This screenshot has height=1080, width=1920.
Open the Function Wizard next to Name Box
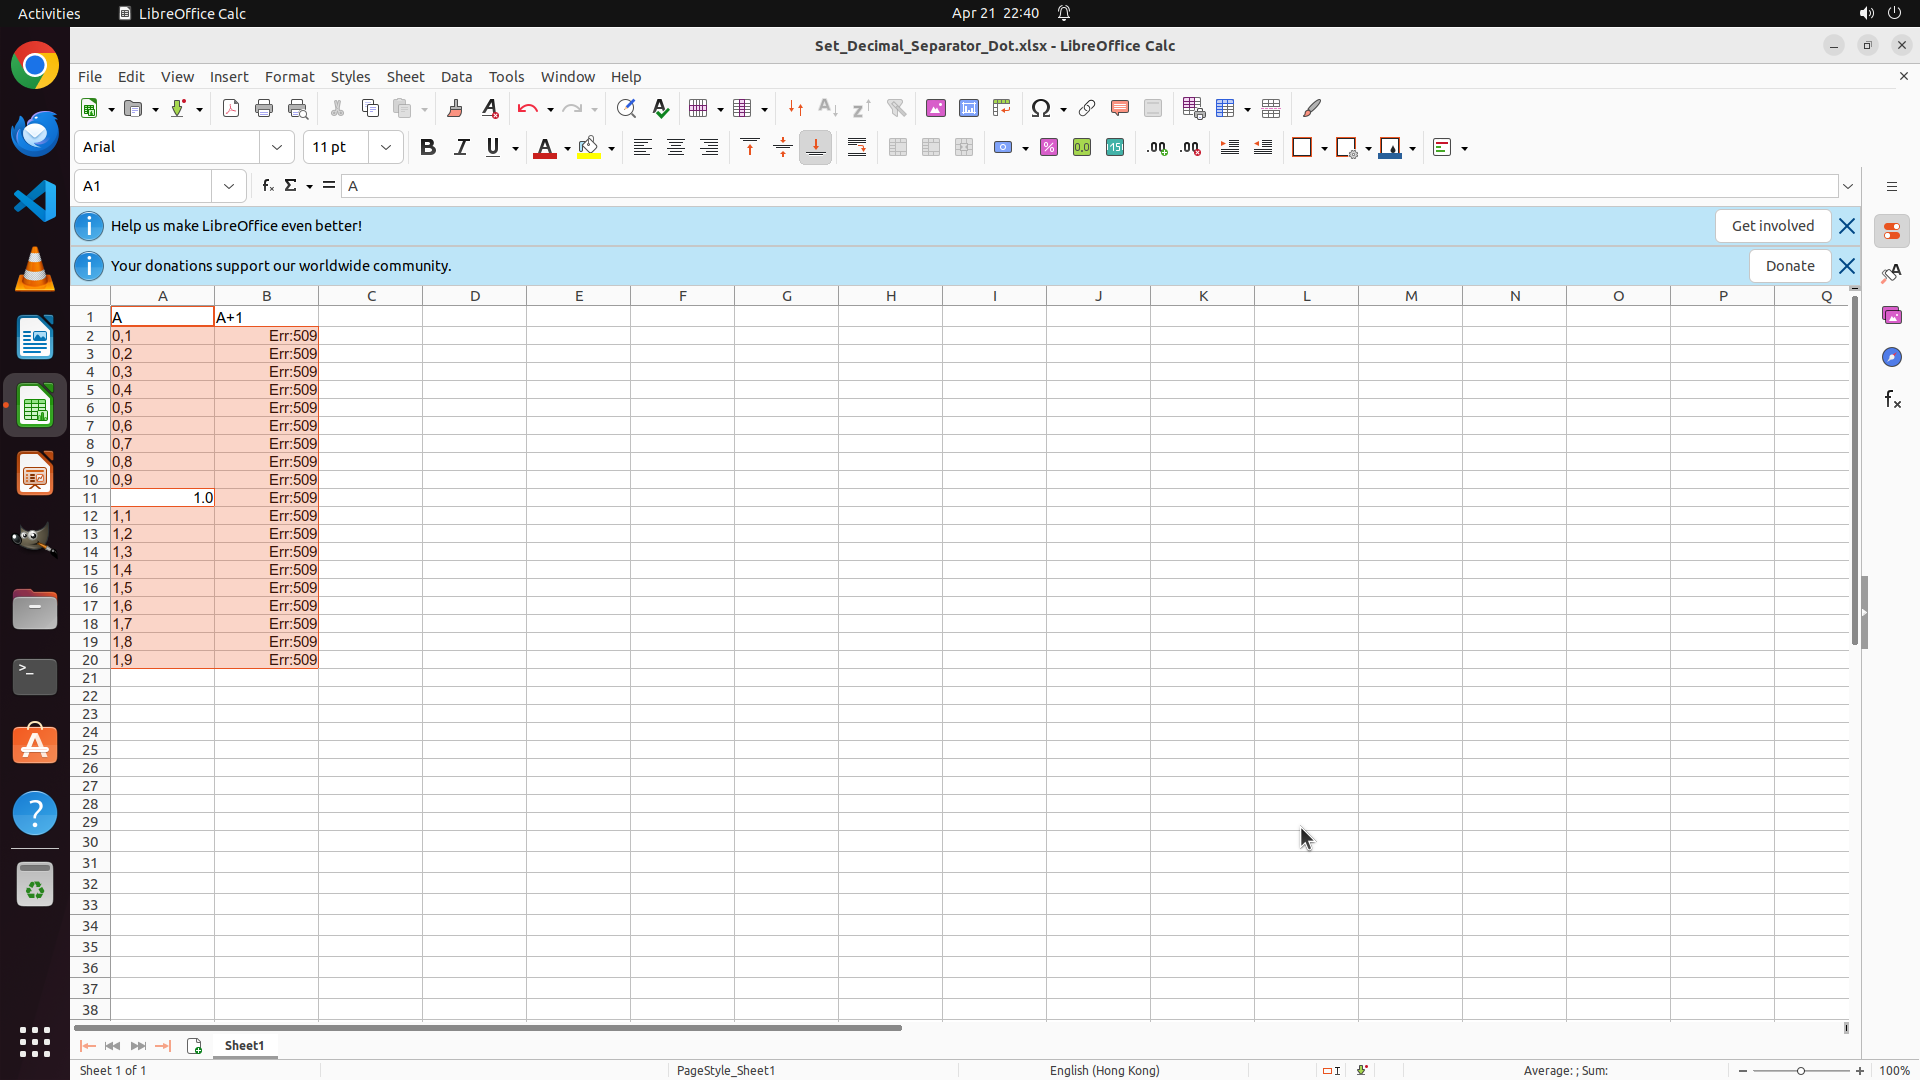(267, 186)
